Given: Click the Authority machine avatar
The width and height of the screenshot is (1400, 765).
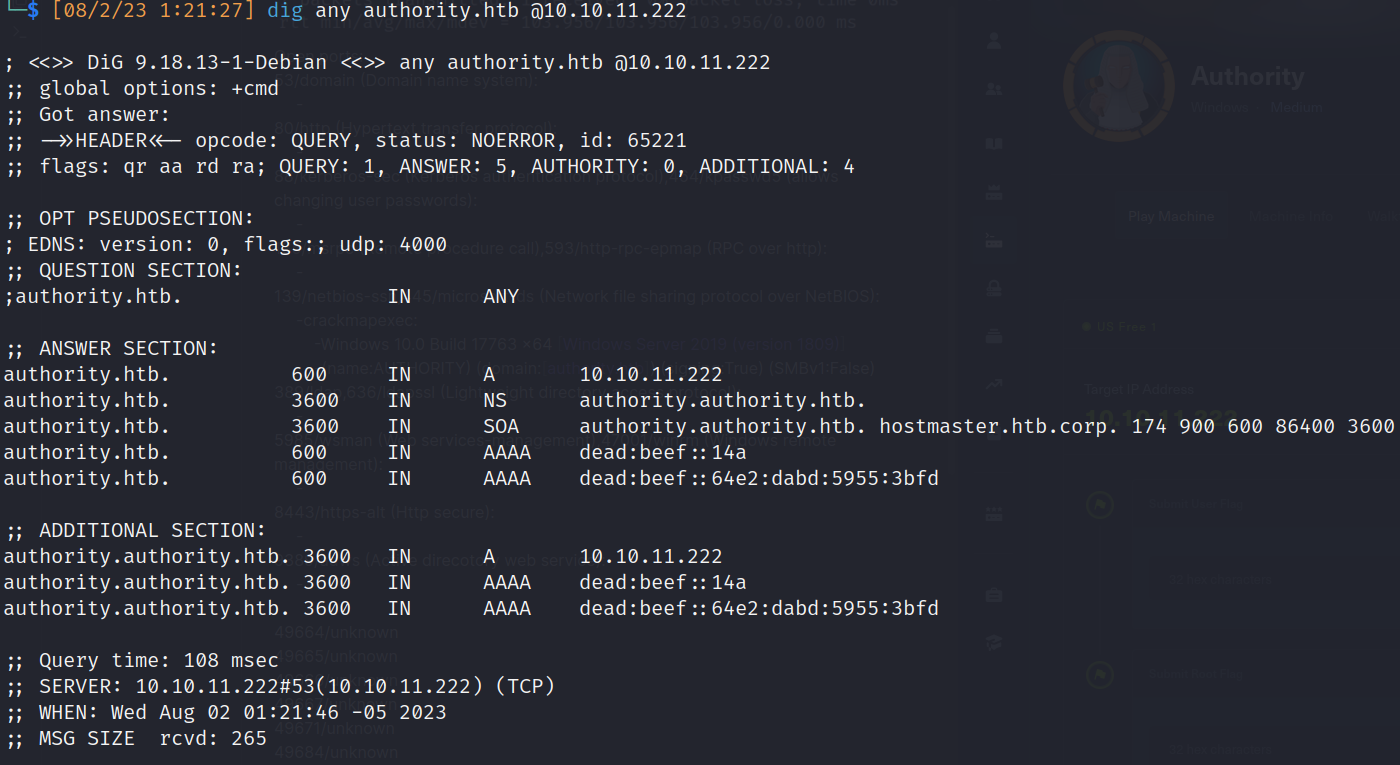Looking at the screenshot, I should (x=1118, y=87).
